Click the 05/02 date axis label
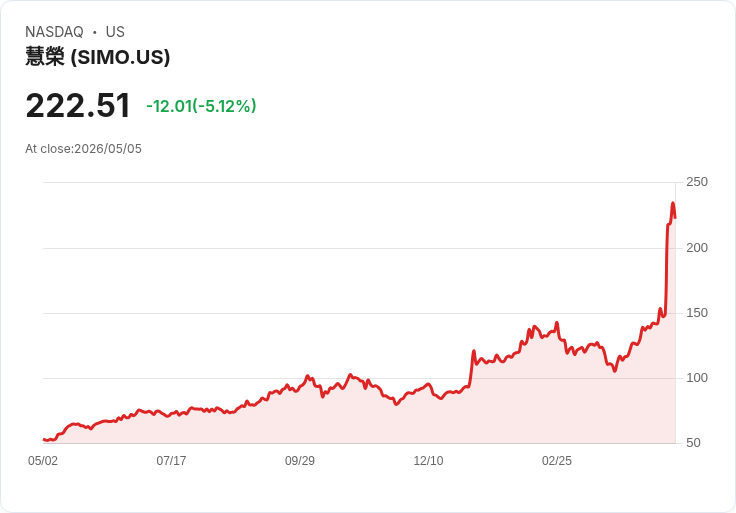The height and width of the screenshot is (513, 736). pos(43,460)
